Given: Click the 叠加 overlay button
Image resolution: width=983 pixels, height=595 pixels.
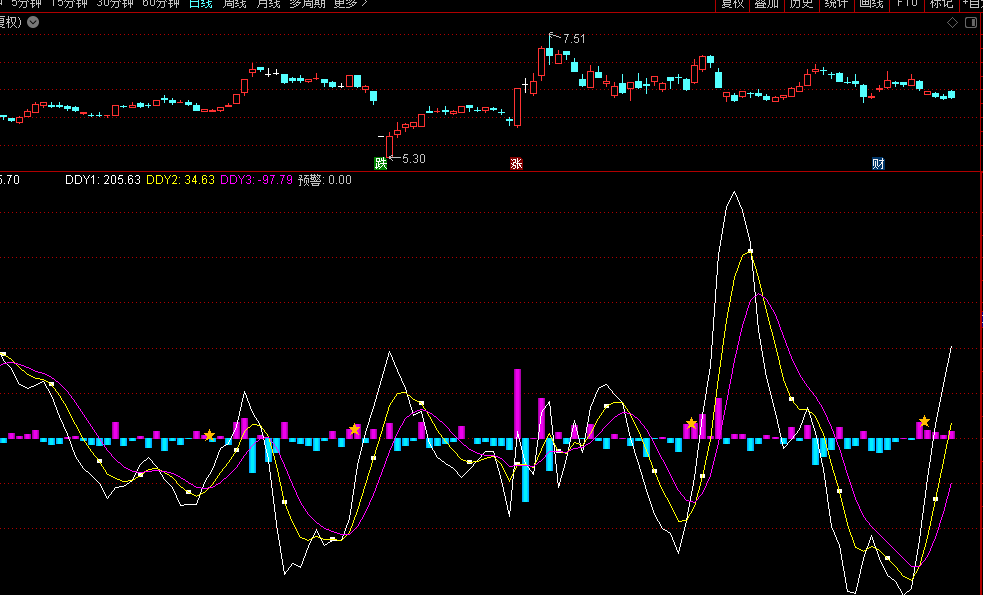Looking at the screenshot, I should point(766,4).
